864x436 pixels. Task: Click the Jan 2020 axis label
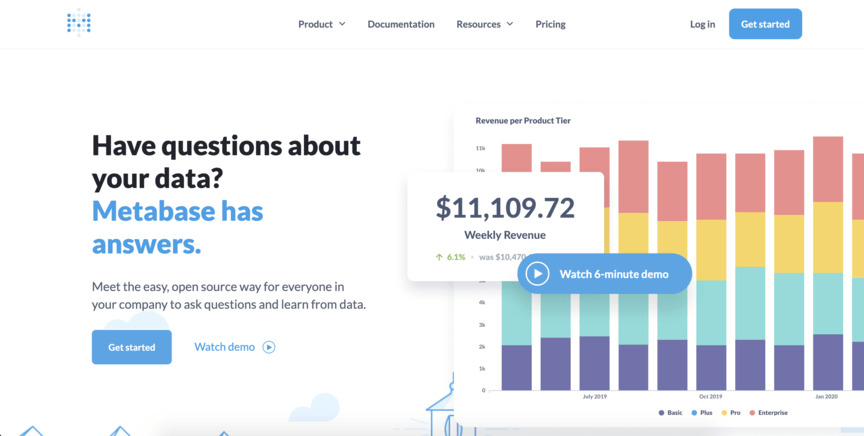[x=827, y=396]
